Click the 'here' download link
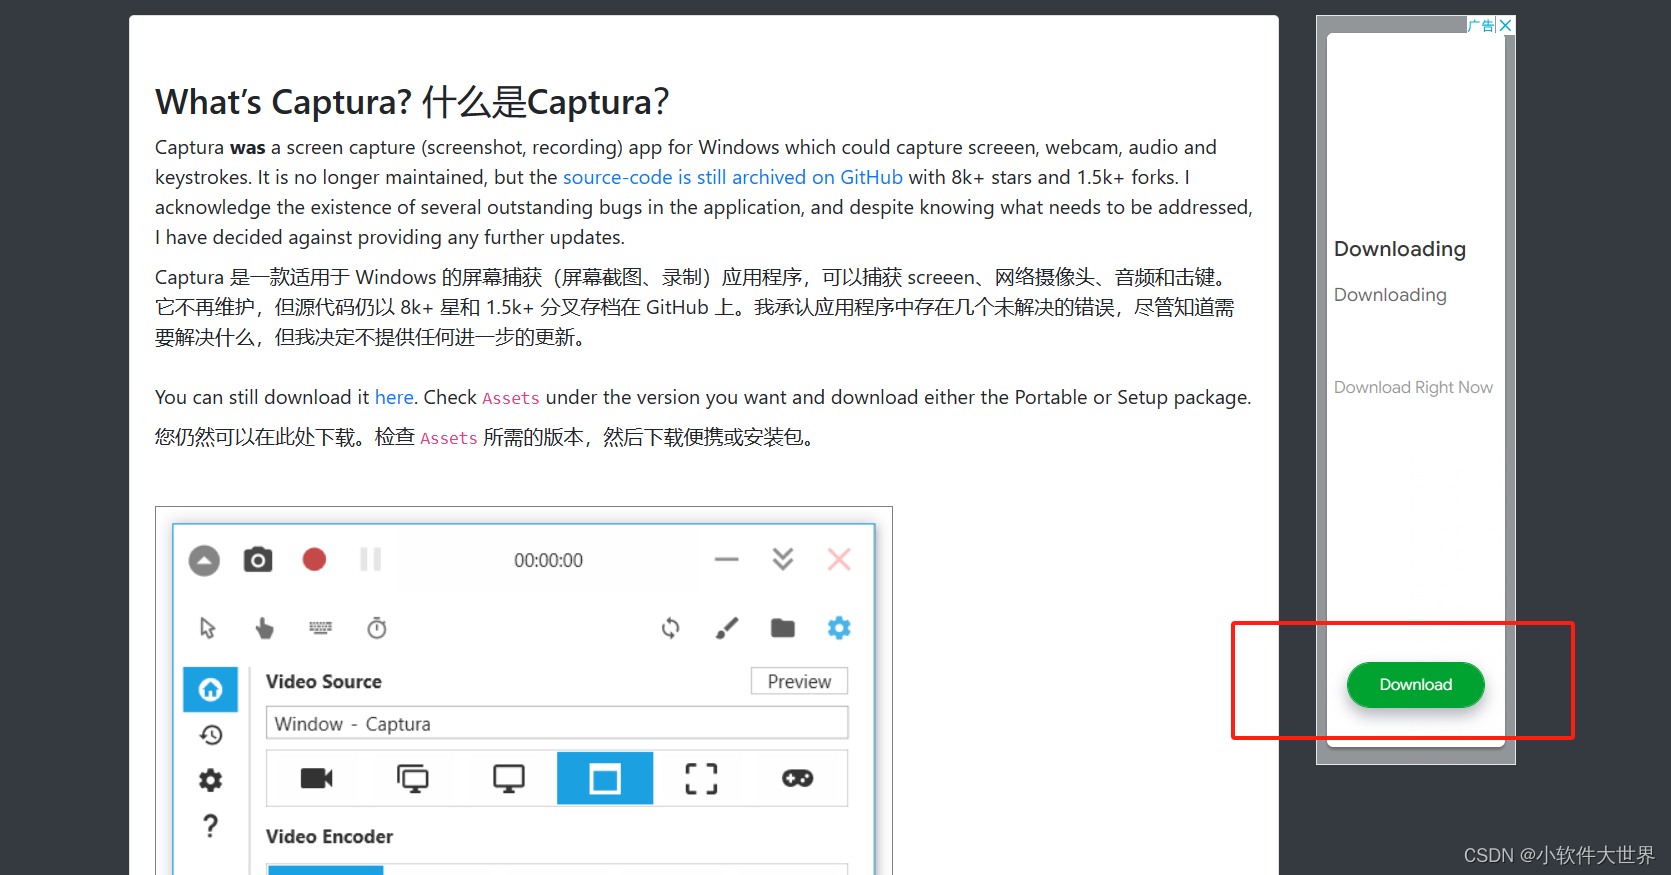 (x=394, y=397)
